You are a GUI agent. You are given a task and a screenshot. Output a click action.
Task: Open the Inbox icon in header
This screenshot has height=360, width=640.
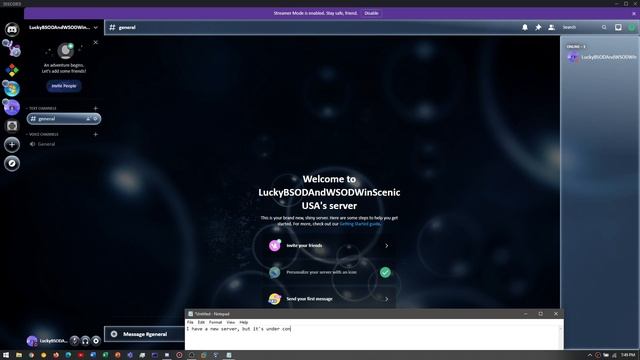(618, 27)
